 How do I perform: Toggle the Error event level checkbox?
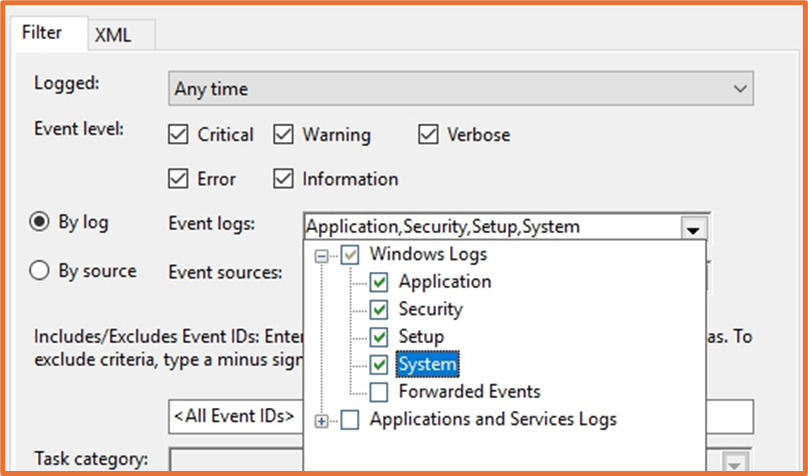178,179
